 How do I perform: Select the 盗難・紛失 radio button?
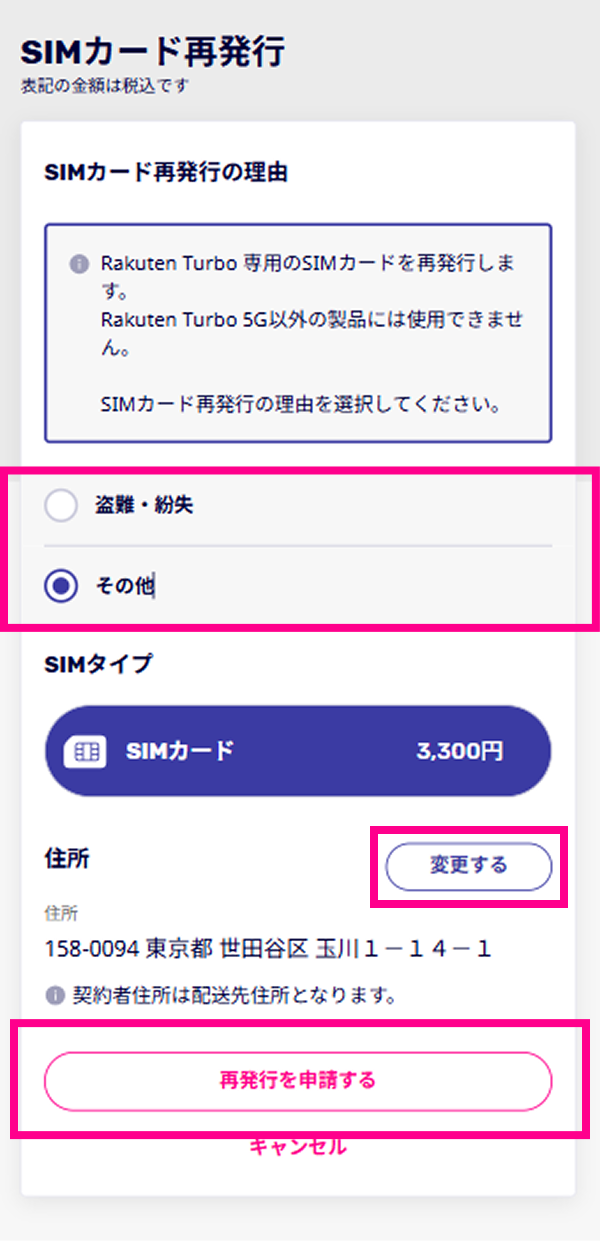[61, 506]
